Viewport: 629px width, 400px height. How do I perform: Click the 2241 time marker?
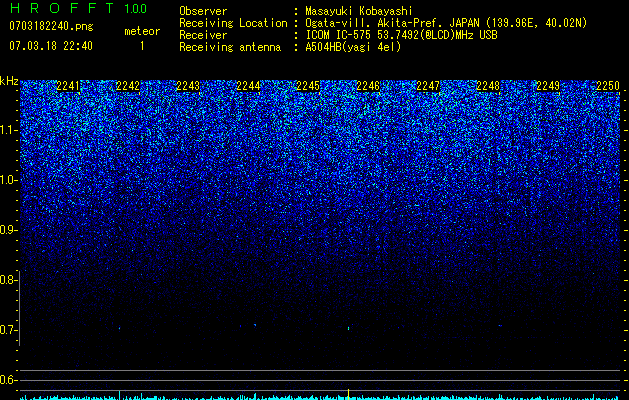point(68,86)
